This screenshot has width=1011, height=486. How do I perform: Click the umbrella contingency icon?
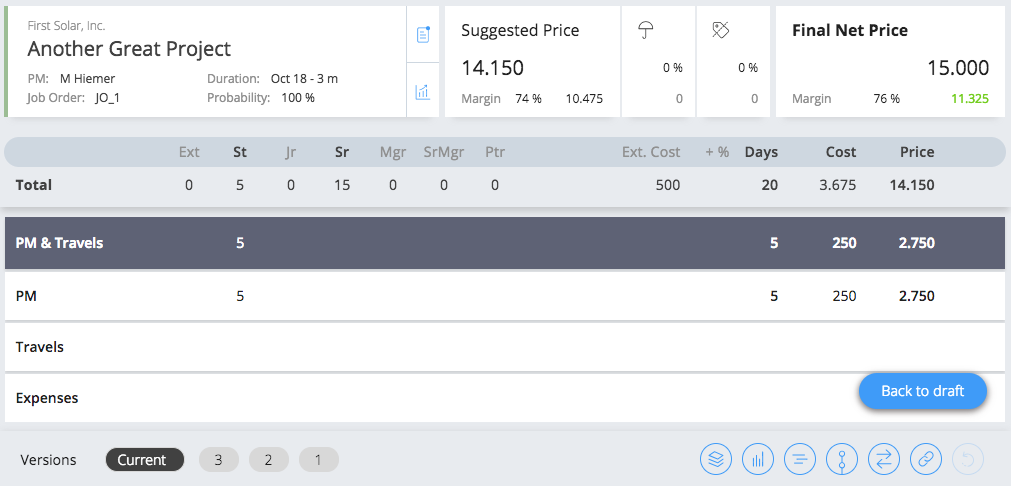646,30
